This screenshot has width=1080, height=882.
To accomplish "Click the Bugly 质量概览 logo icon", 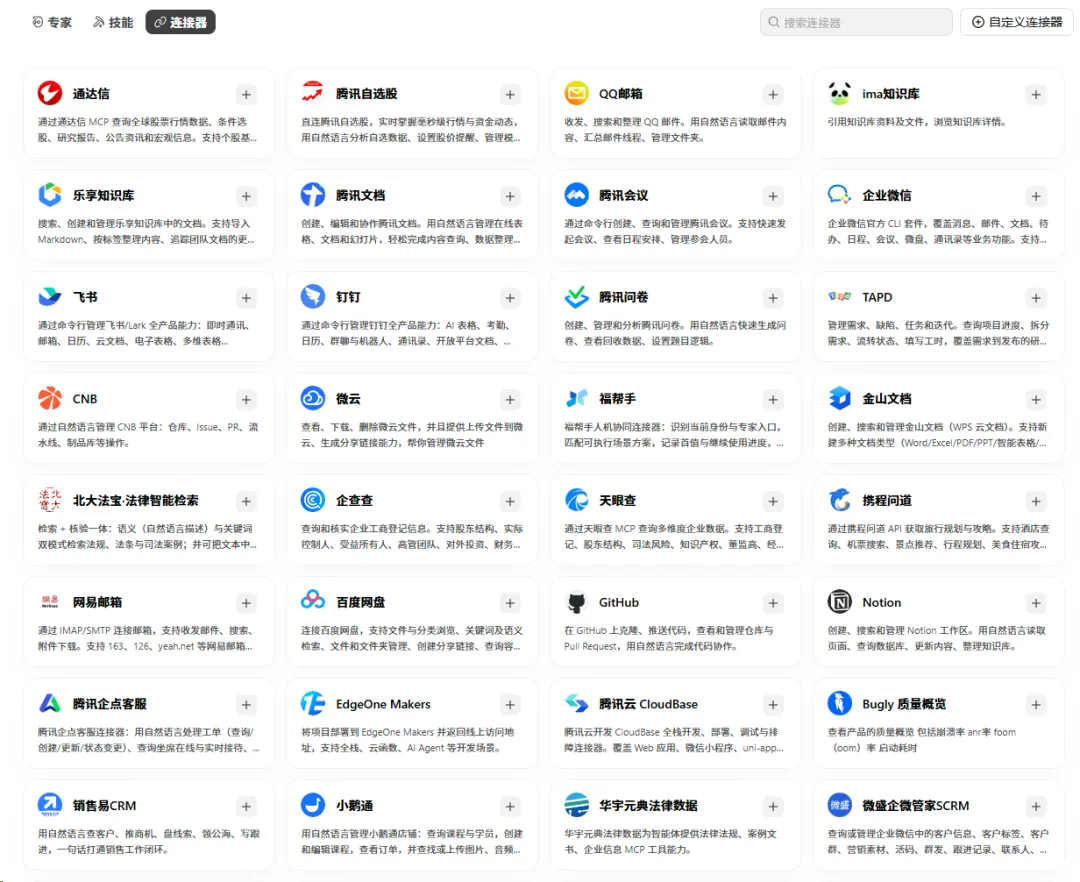I will tap(840, 704).
